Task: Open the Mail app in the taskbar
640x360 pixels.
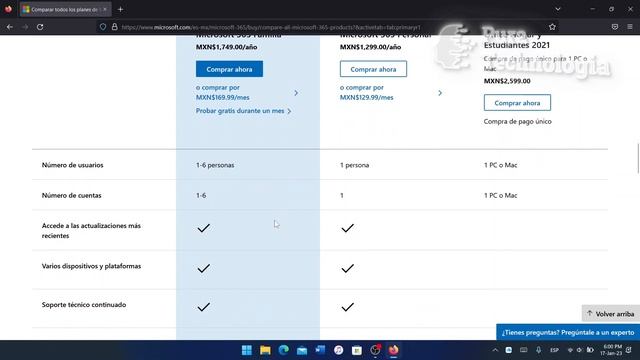Action: [302, 350]
